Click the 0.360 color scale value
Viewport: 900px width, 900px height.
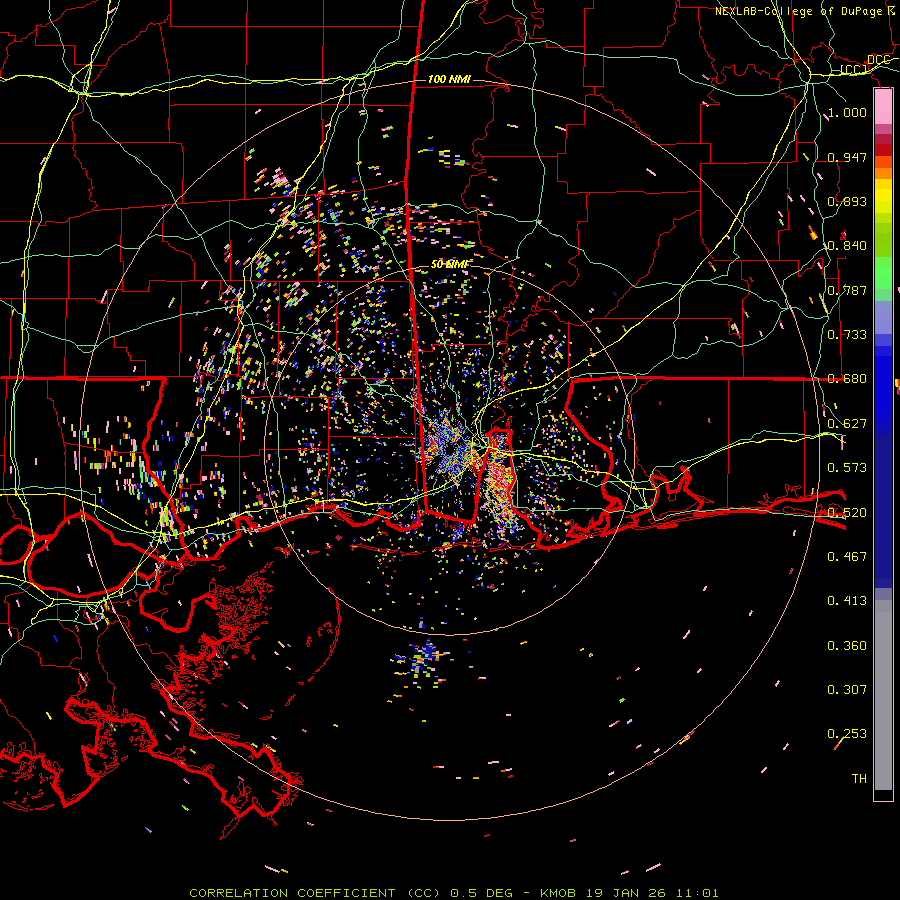[847, 646]
